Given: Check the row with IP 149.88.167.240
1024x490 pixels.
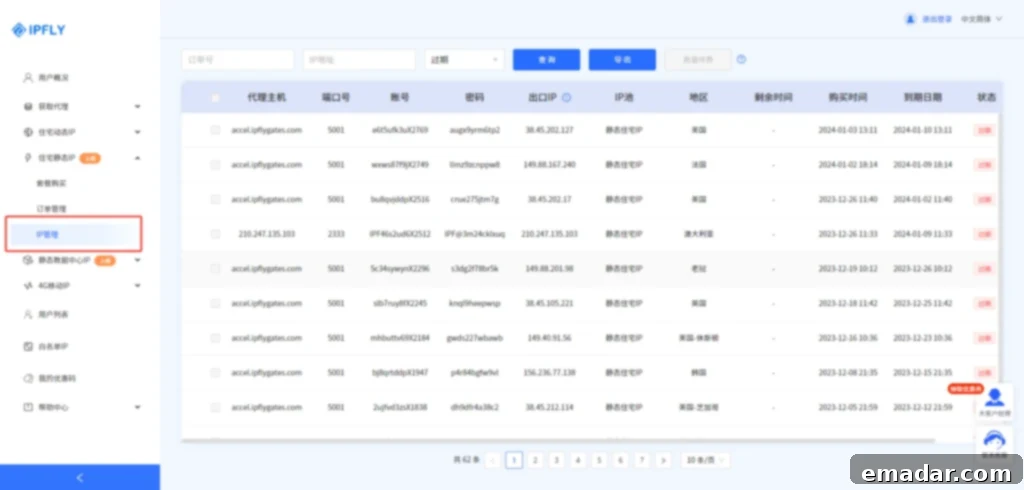Looking at the screenshot, I should [x=215, y=165].
